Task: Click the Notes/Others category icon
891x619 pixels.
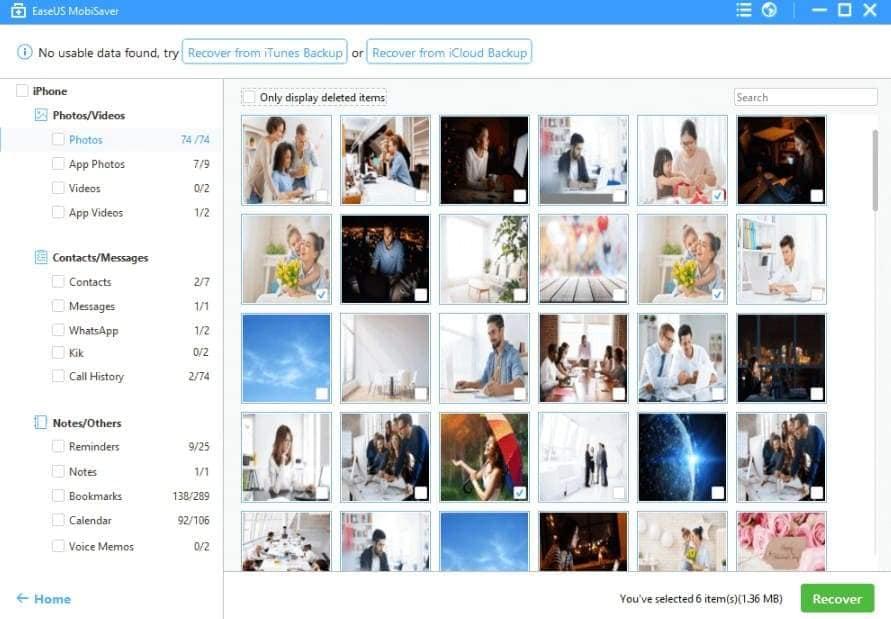Action: click(41, 422)
